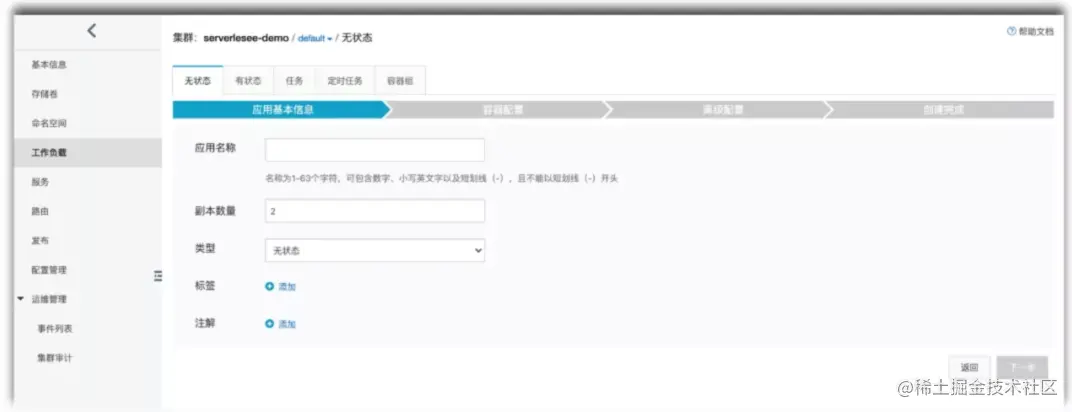Open 事件列表 under 运维管理
The image size is (1072, 412).
55,329
